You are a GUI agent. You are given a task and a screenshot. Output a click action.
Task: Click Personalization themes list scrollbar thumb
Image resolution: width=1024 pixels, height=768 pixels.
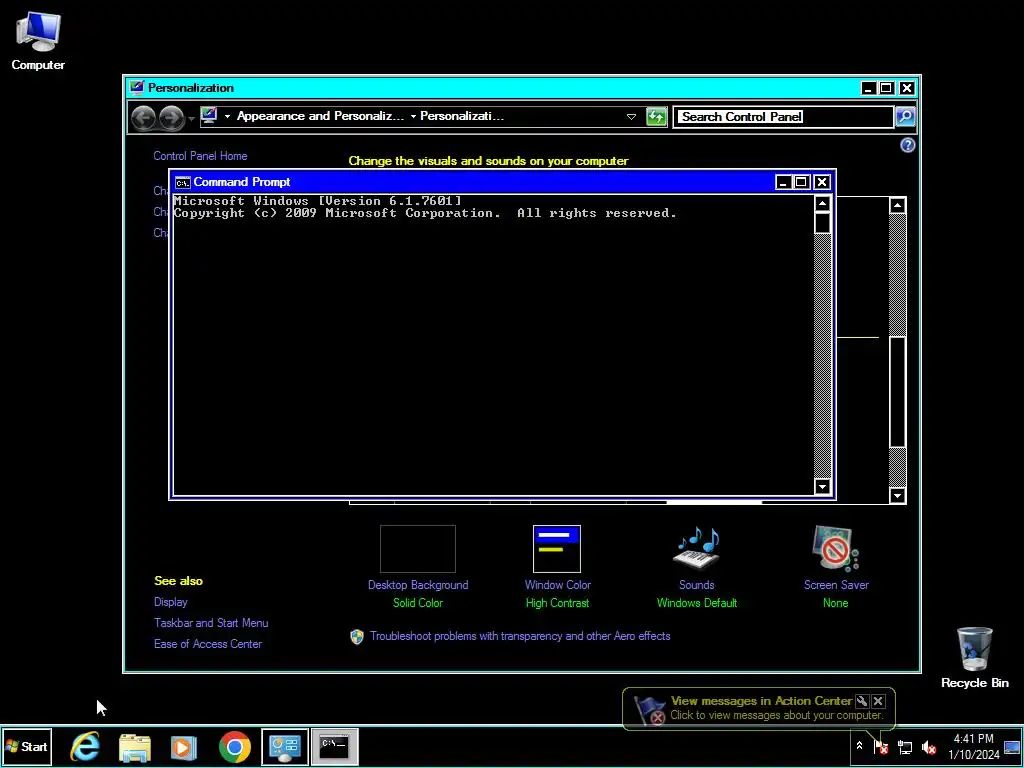pyautogui.click(x=897, y=392)
